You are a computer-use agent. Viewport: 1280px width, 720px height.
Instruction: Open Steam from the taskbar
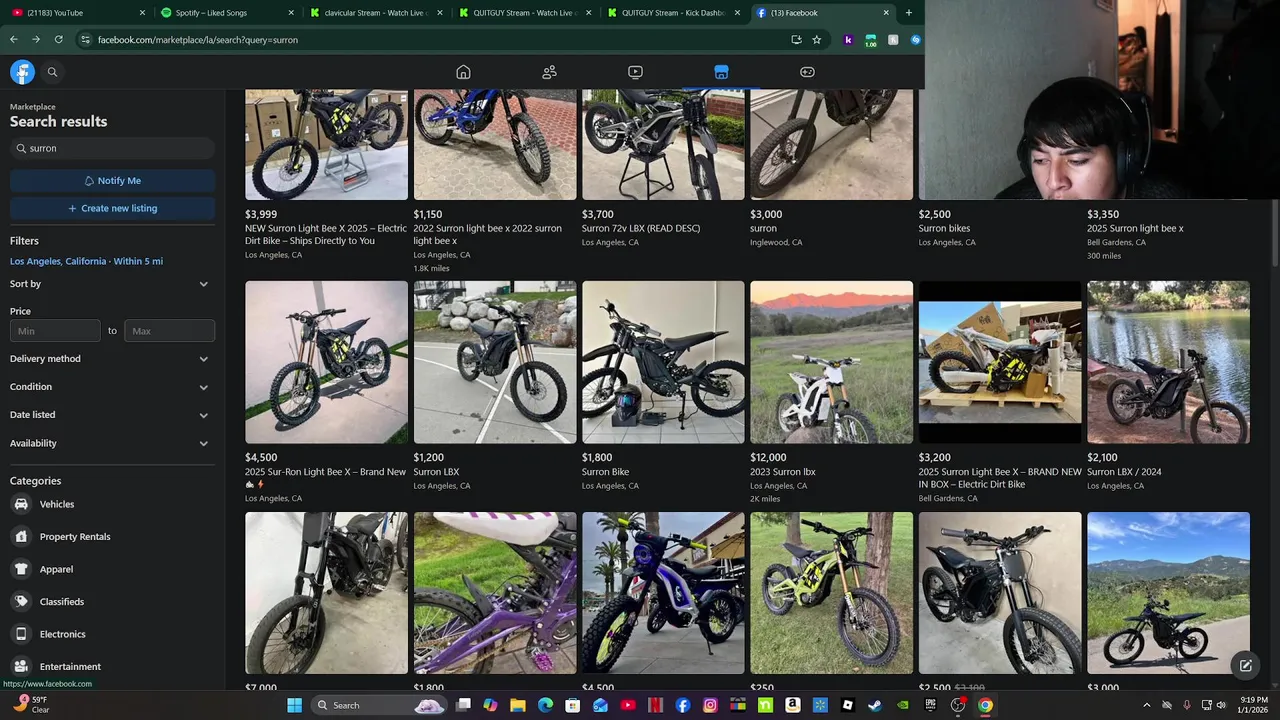pyautogui.click(x=875, y=705)
